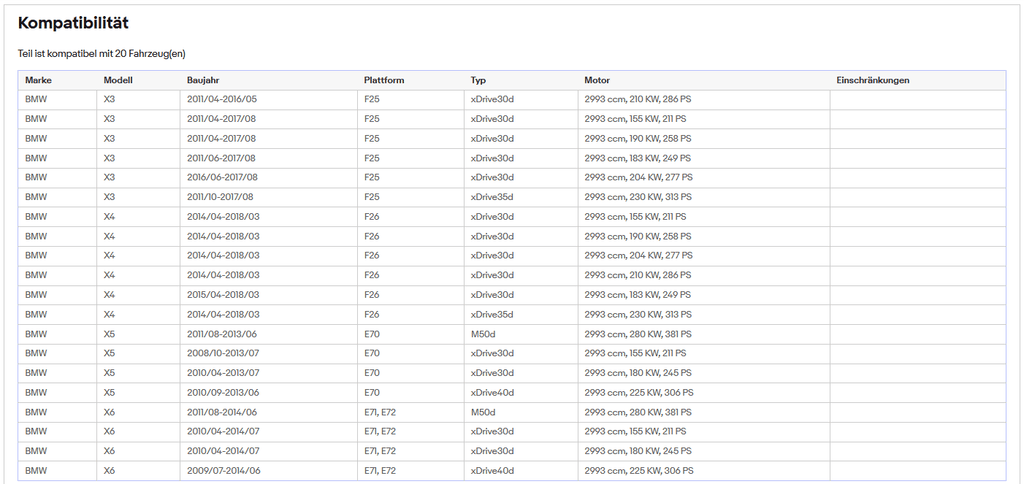Viewport: 1024px width, 484px height.
Task: Select text 'Teil ist kompatibel mit 20 Fahrzeug(en)'
Action: (x=102, y=54)
